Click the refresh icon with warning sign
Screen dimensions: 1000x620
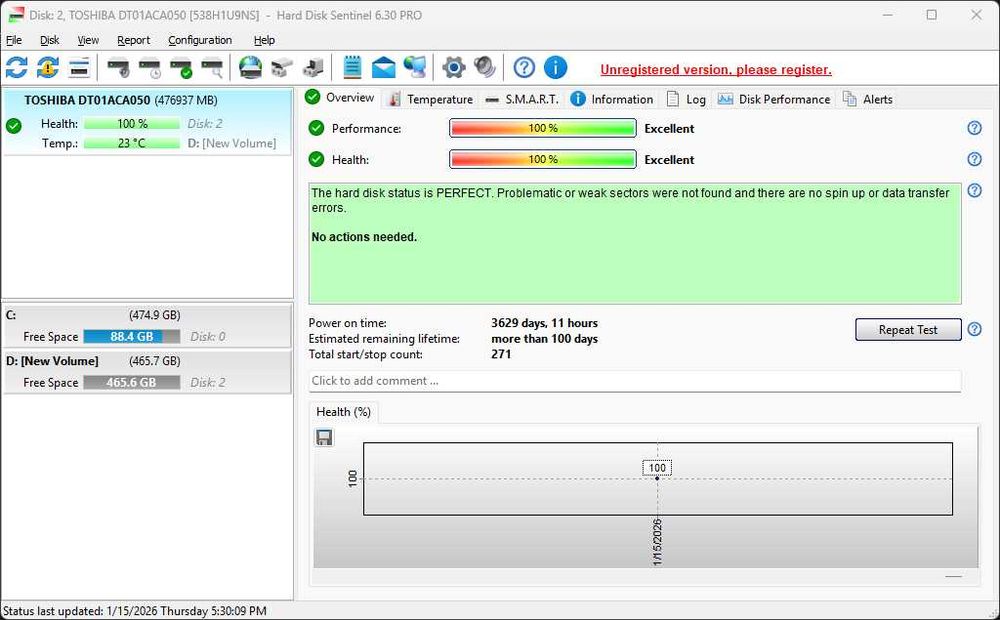[48, 67]
